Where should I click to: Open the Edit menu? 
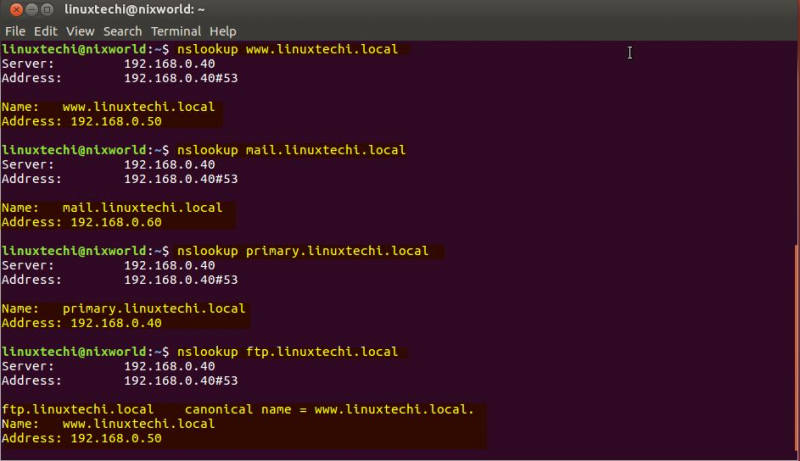[45, 31]
